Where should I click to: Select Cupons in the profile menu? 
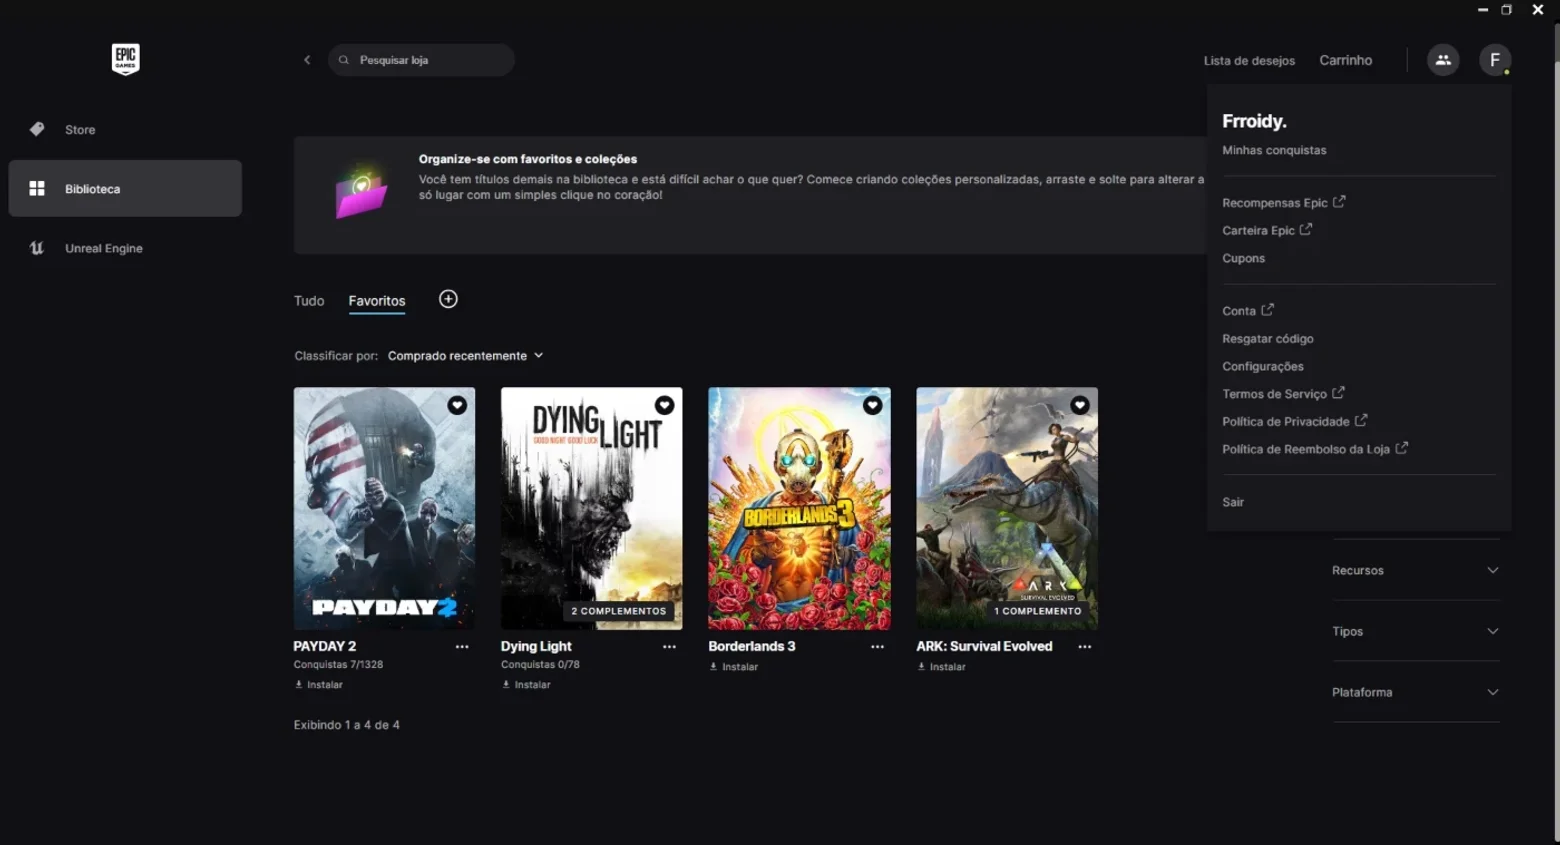[x=1243, y=258]
